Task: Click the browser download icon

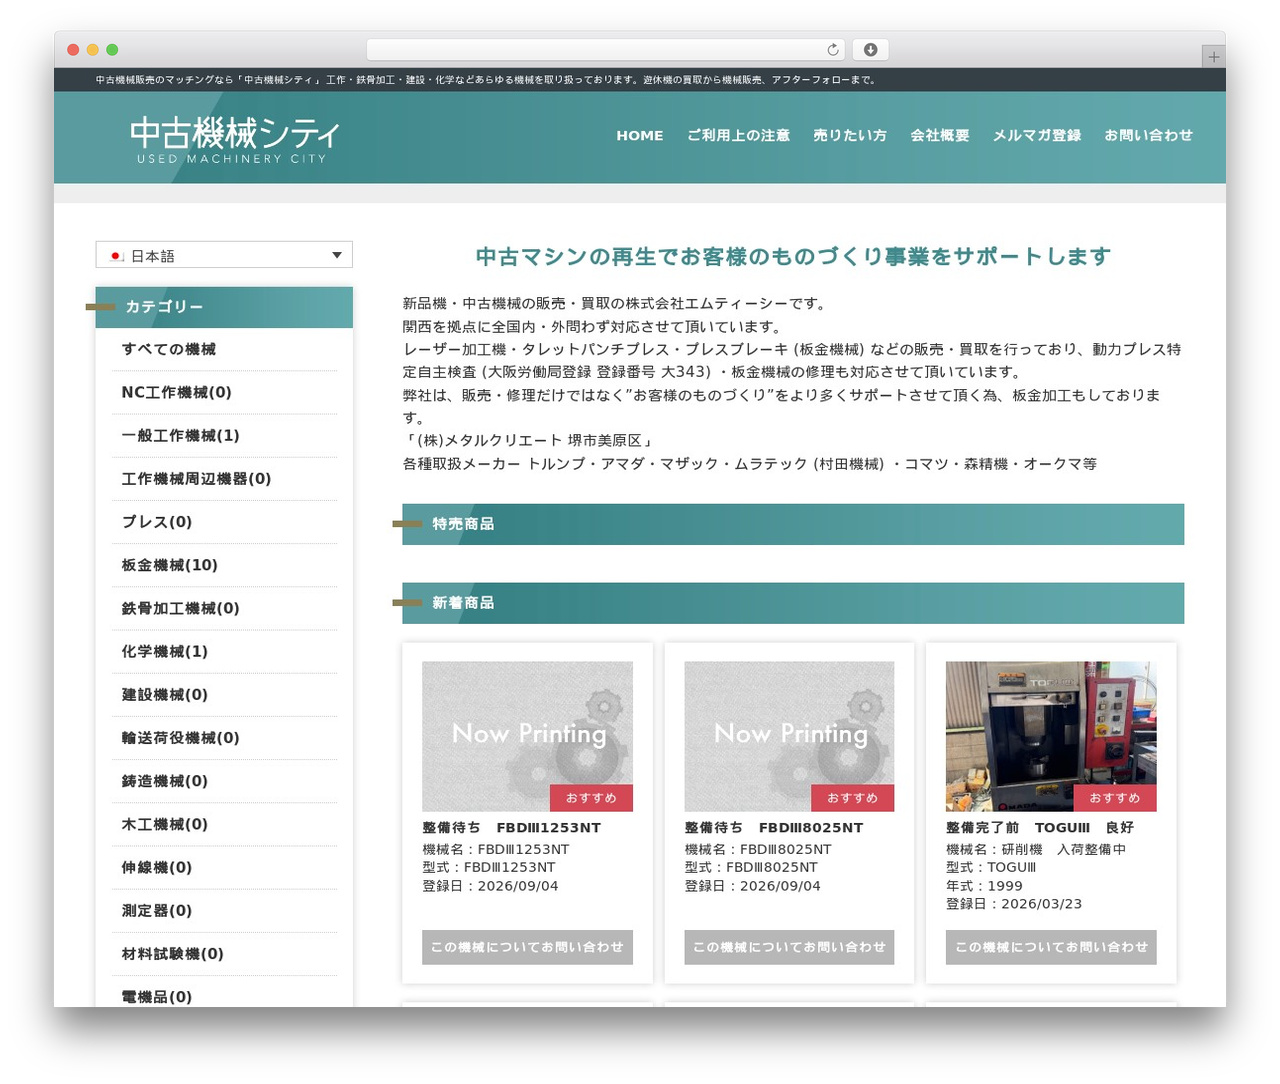Action: coord(870,50)
